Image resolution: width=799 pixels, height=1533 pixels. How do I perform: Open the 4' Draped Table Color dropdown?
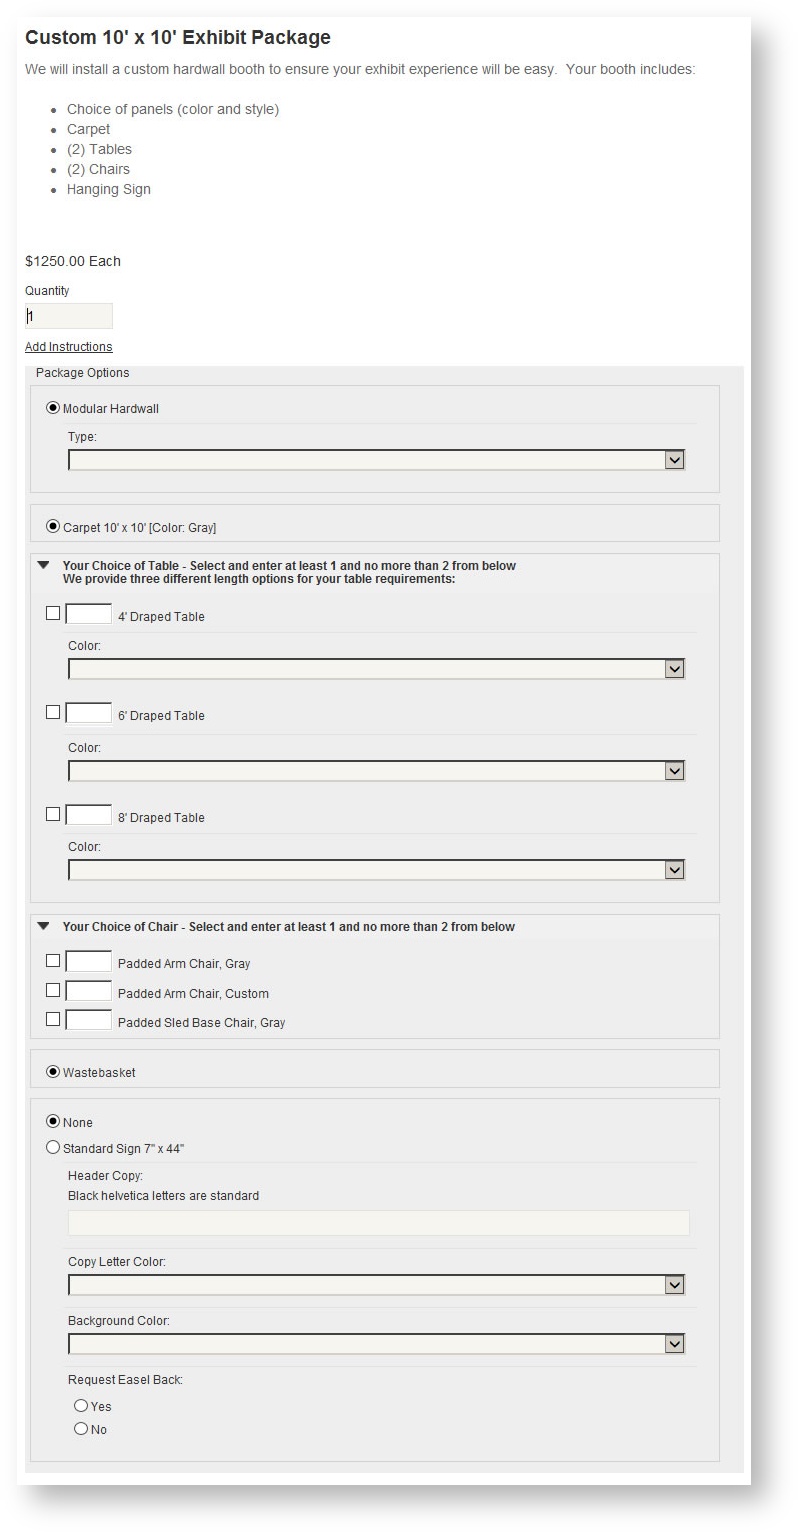click(x=376, y=669)
